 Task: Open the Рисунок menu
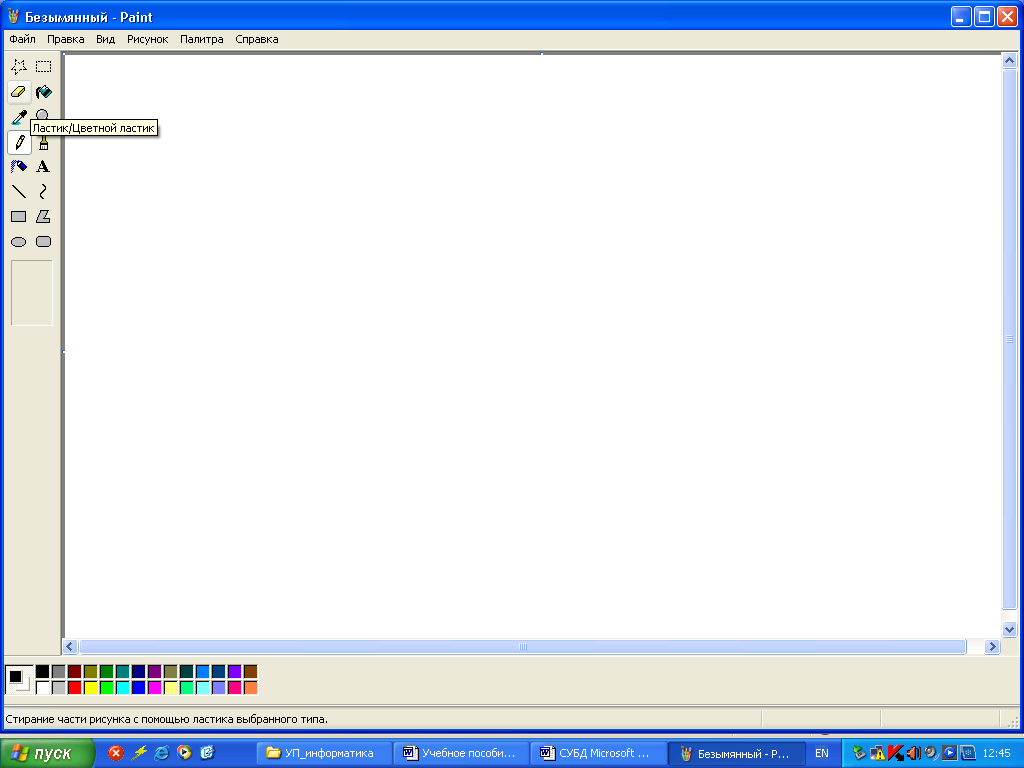[148, 39]
